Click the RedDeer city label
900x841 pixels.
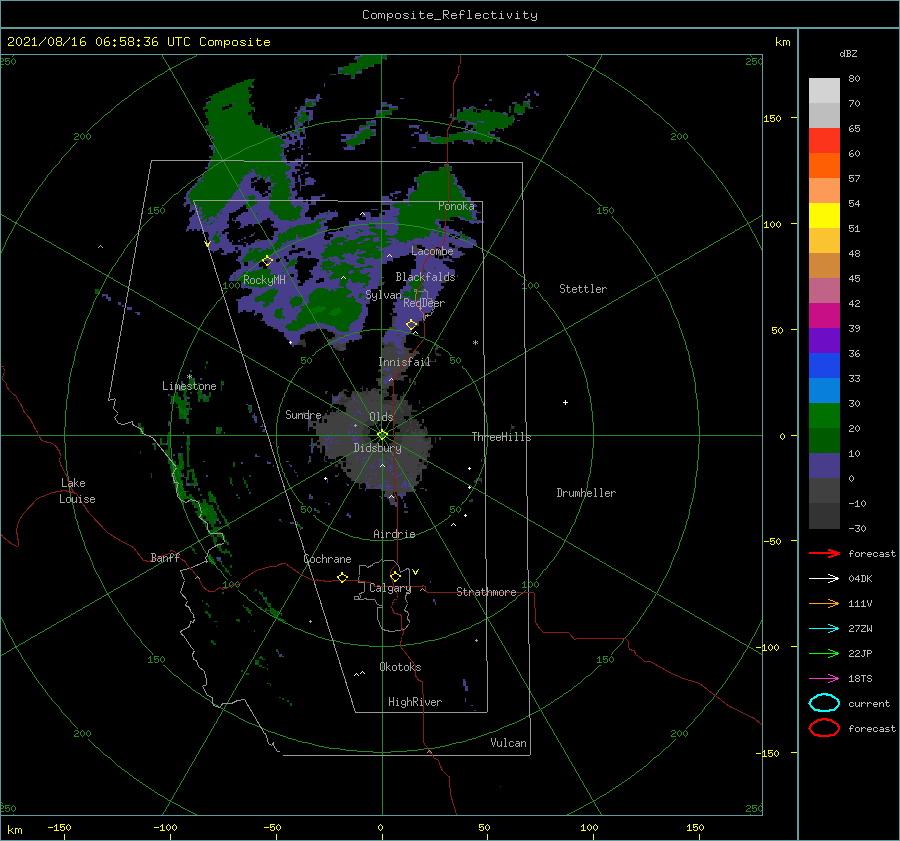424,303
